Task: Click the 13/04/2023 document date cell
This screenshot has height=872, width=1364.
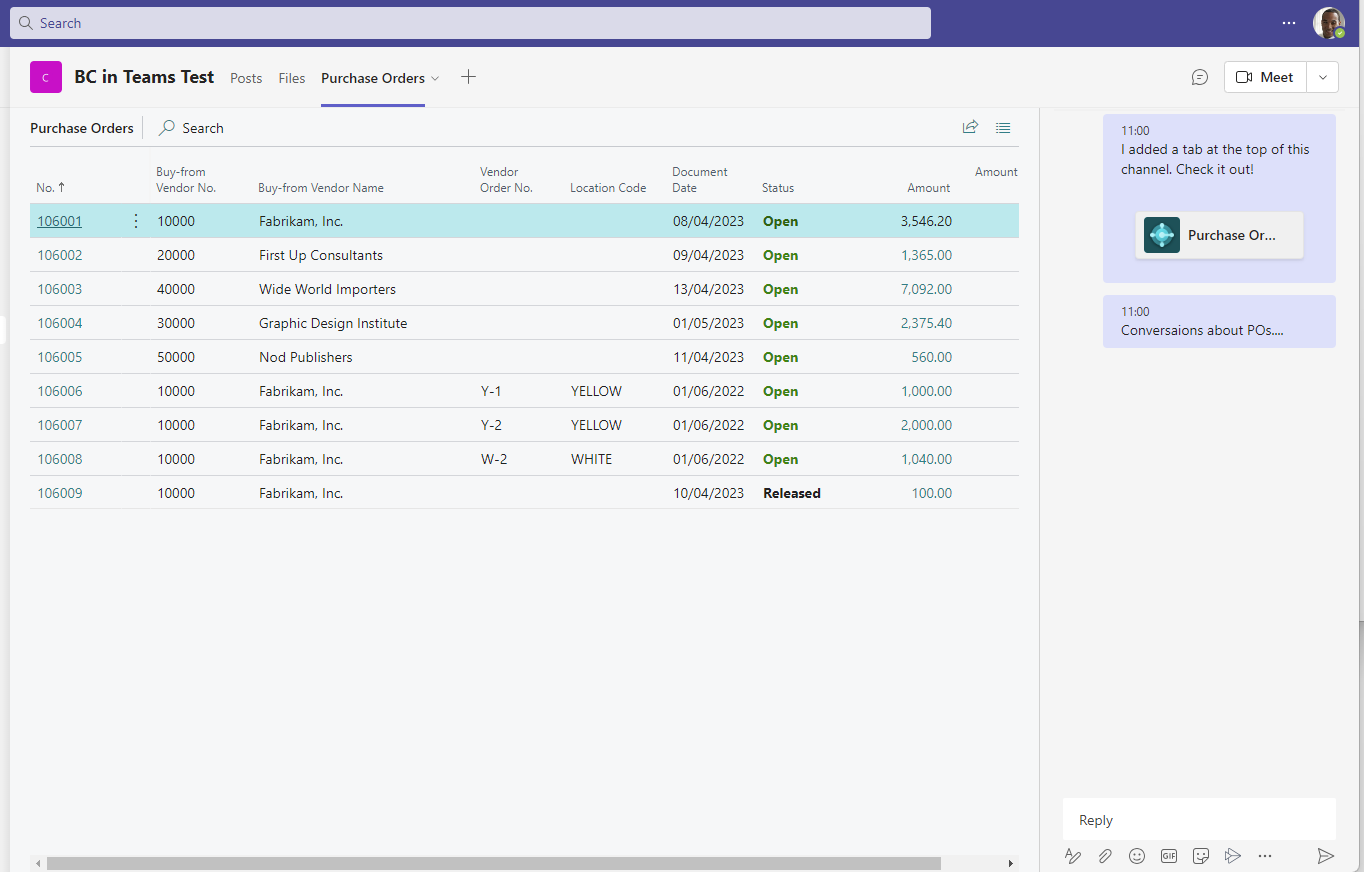Action: click(x=708, y=289)
